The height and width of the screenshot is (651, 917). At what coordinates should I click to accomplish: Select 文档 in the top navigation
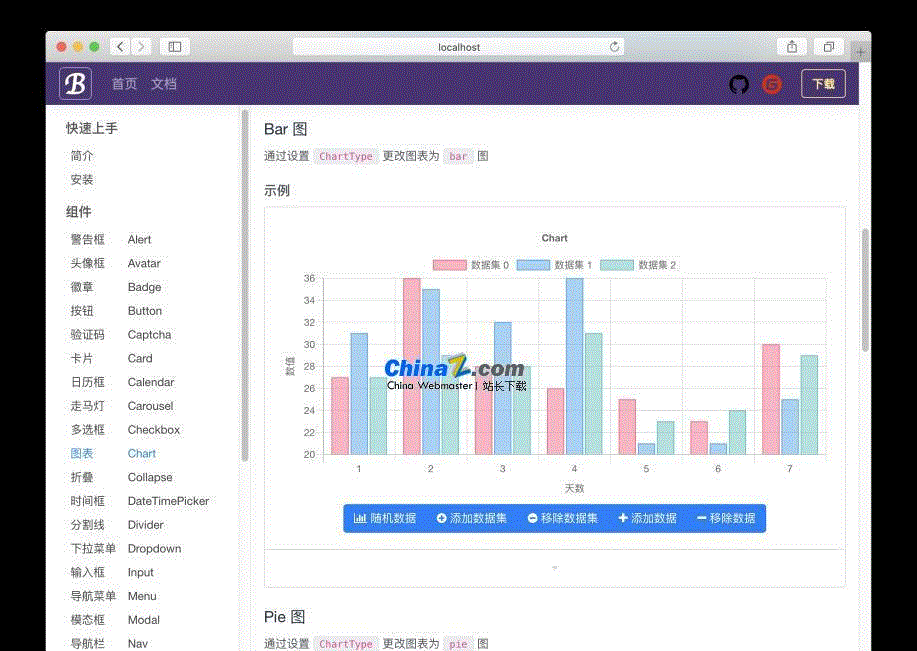(x=164, y=84)
